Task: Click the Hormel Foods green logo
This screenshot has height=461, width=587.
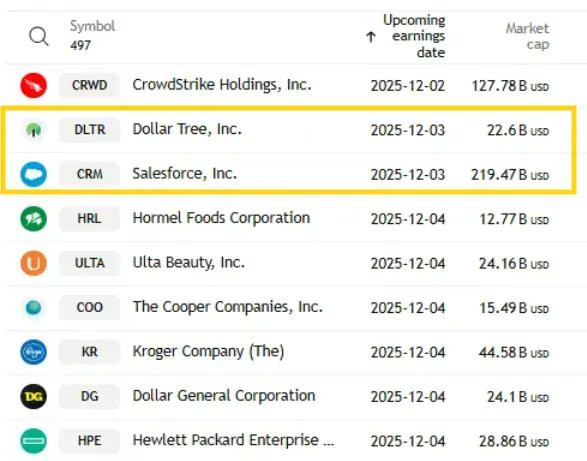Action: click(34, 219)
